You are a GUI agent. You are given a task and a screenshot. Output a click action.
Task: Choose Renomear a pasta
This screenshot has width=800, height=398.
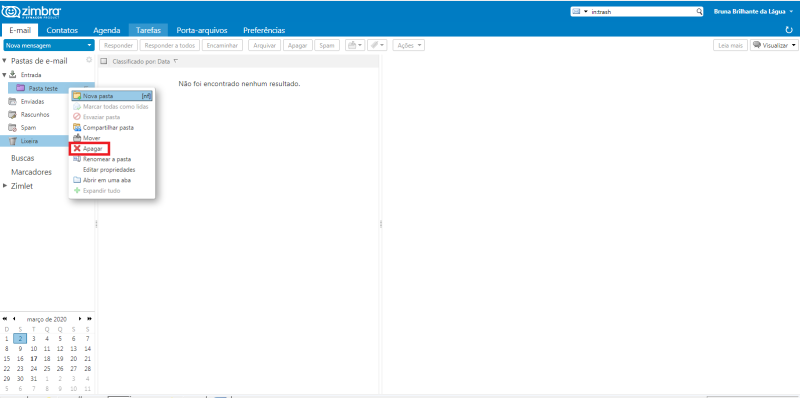[x=112, y=159]
